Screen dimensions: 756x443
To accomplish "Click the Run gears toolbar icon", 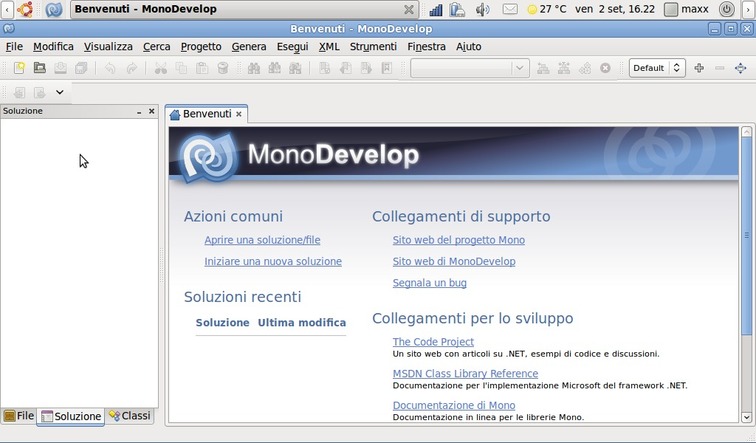I will click(584, 68).
